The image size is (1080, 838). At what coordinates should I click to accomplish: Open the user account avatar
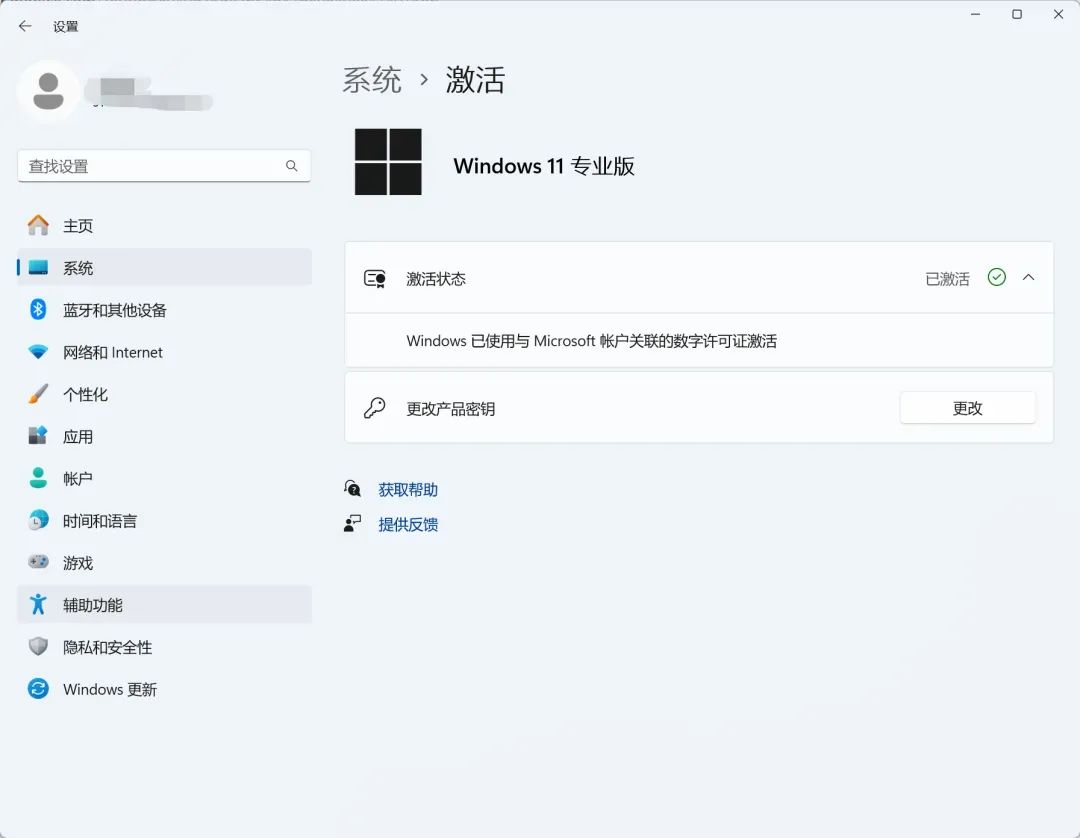pyautogui.click(x=48, y=91)
